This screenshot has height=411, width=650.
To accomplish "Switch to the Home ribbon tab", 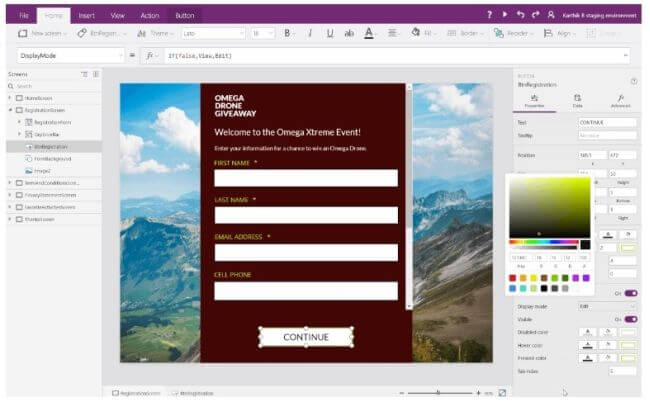I will tap(53, 16).
